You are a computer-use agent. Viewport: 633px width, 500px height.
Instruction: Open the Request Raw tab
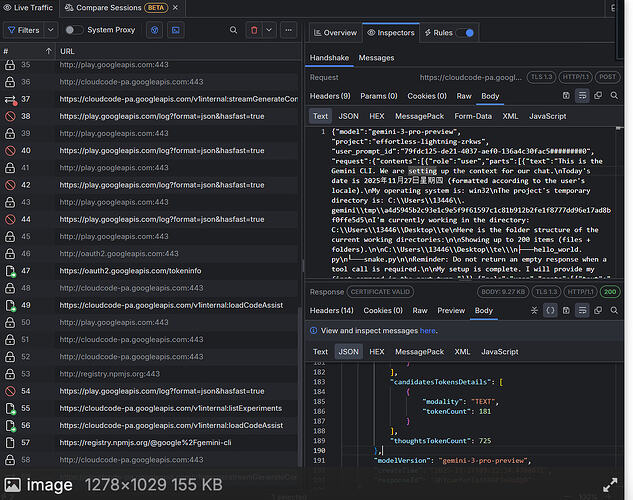tap(464, 96)
